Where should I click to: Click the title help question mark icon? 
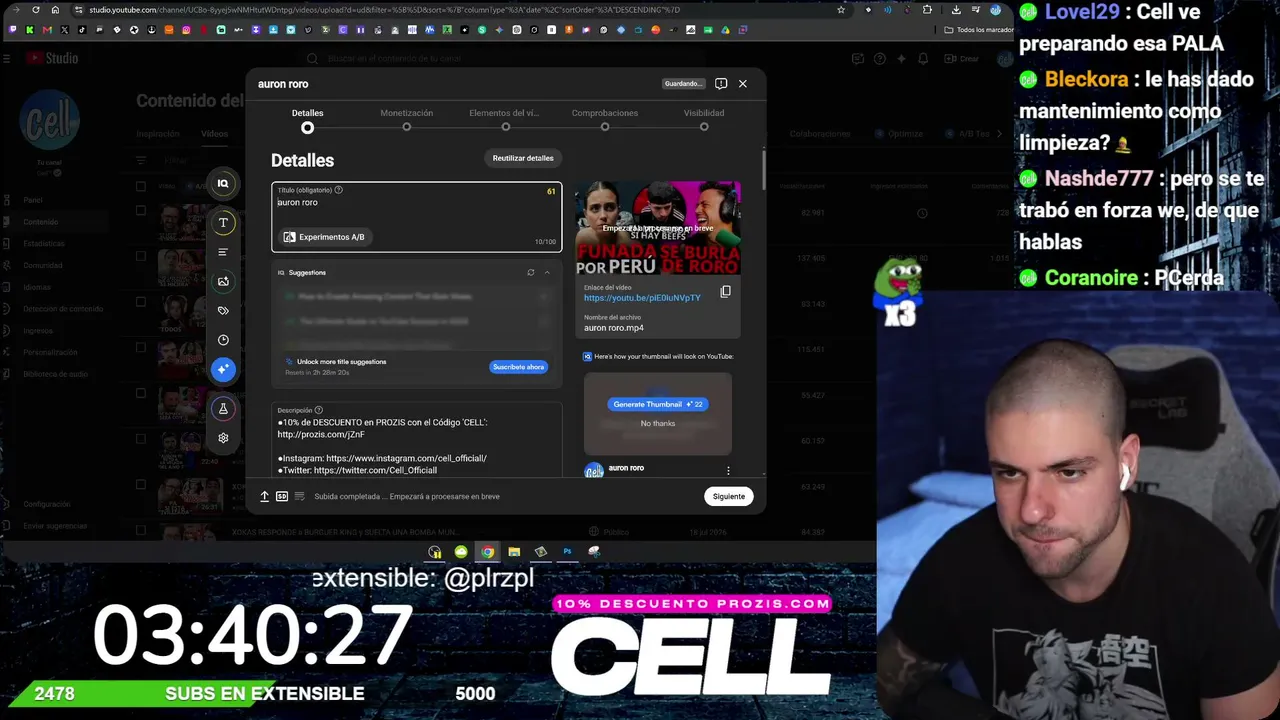(338, 190)
